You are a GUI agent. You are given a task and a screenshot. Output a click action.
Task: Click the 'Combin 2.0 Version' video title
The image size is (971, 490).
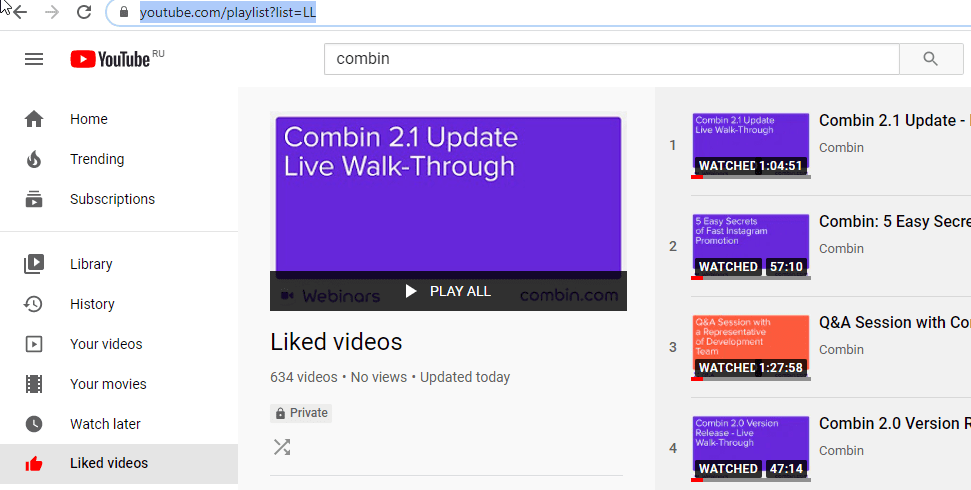(x=894, y=424)
